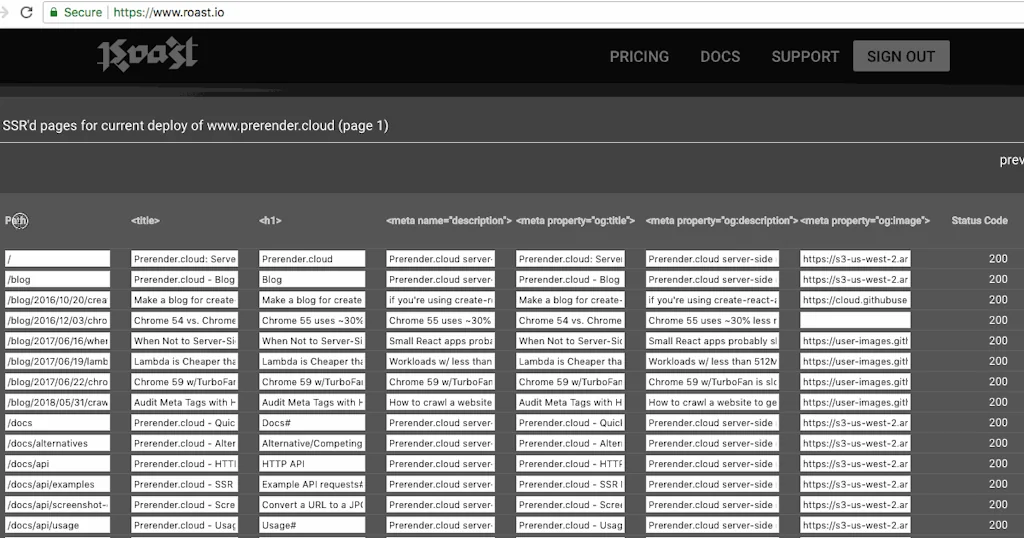Click the meta property="og:title" header
1024x538 pixels.
point(575,221)
